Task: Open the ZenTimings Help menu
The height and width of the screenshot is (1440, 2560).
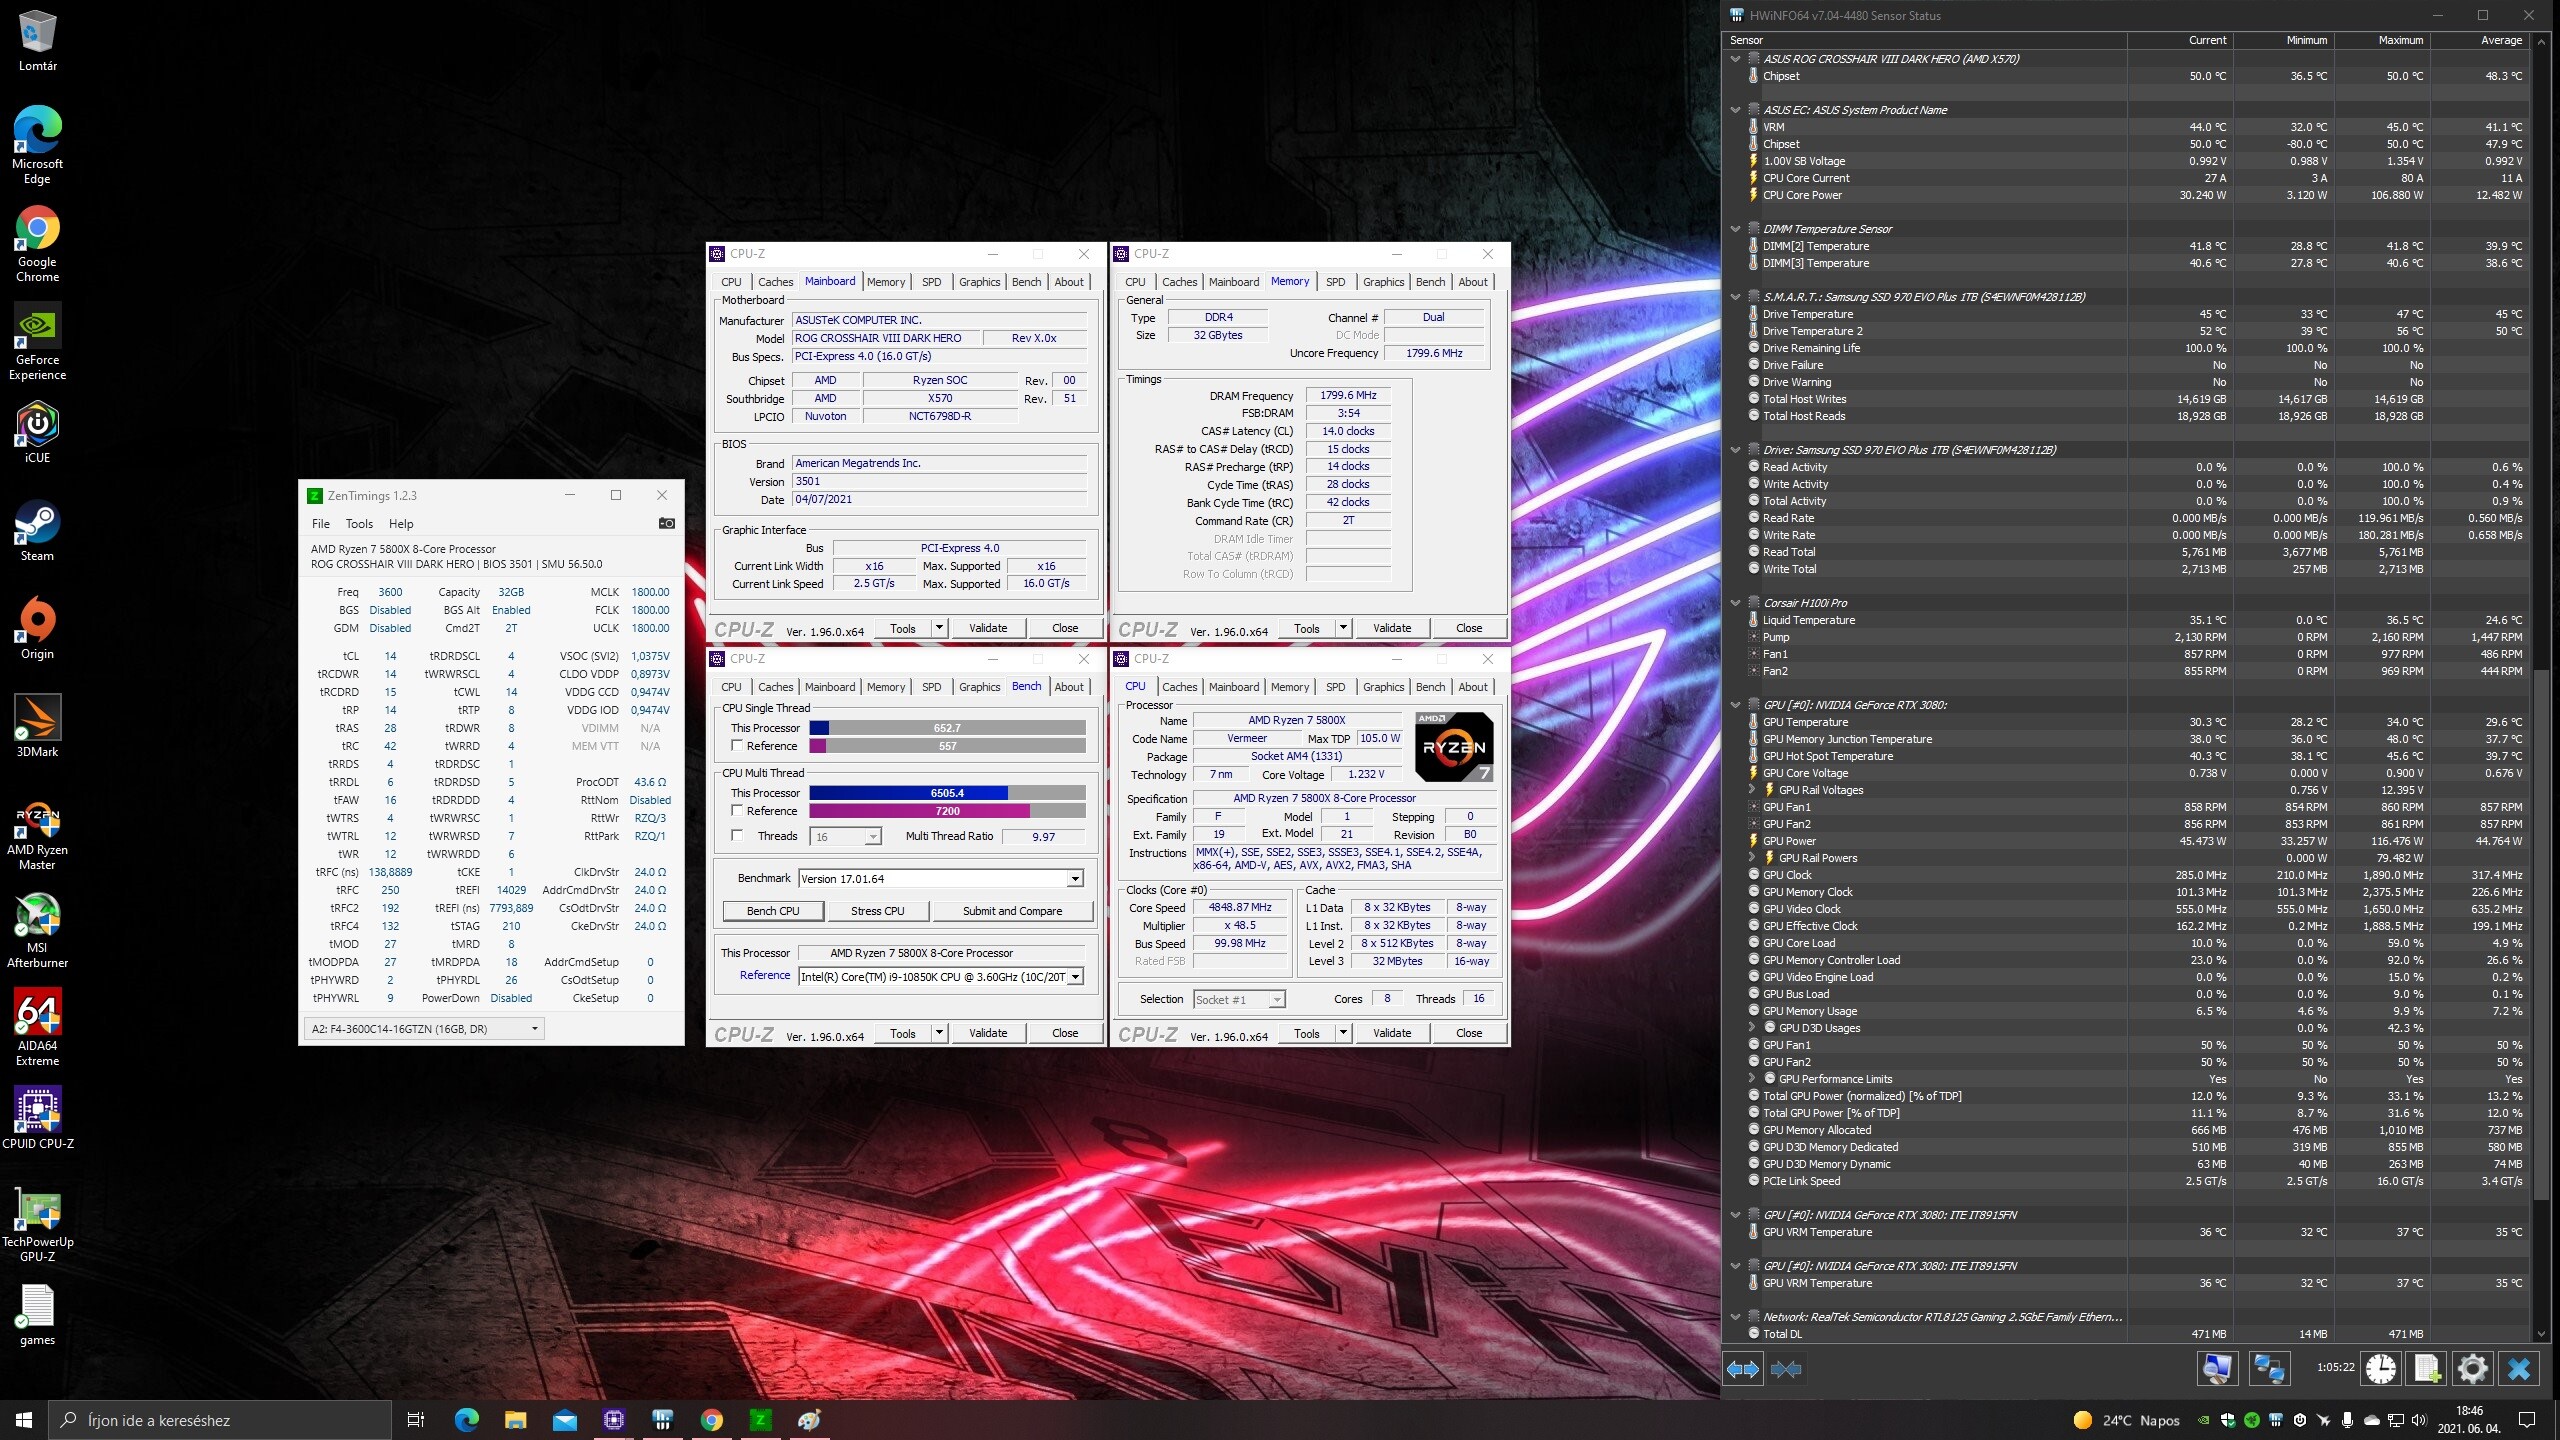Action: point(401,524)
